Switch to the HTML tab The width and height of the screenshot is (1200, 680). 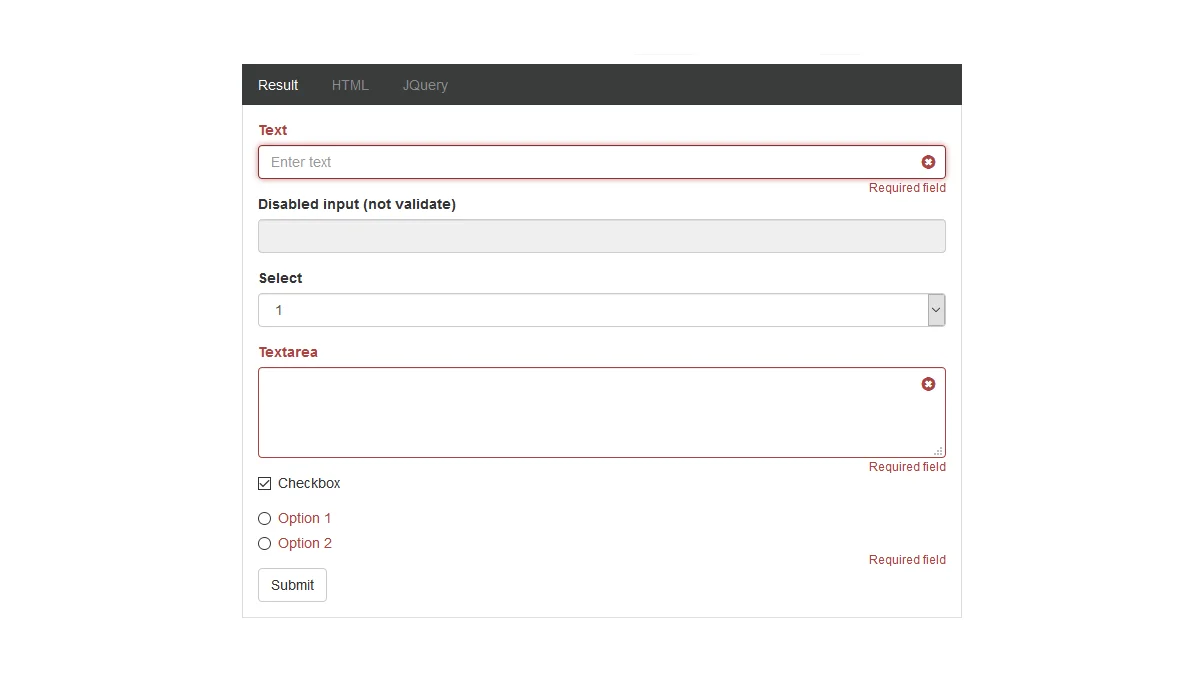point(350,85)
